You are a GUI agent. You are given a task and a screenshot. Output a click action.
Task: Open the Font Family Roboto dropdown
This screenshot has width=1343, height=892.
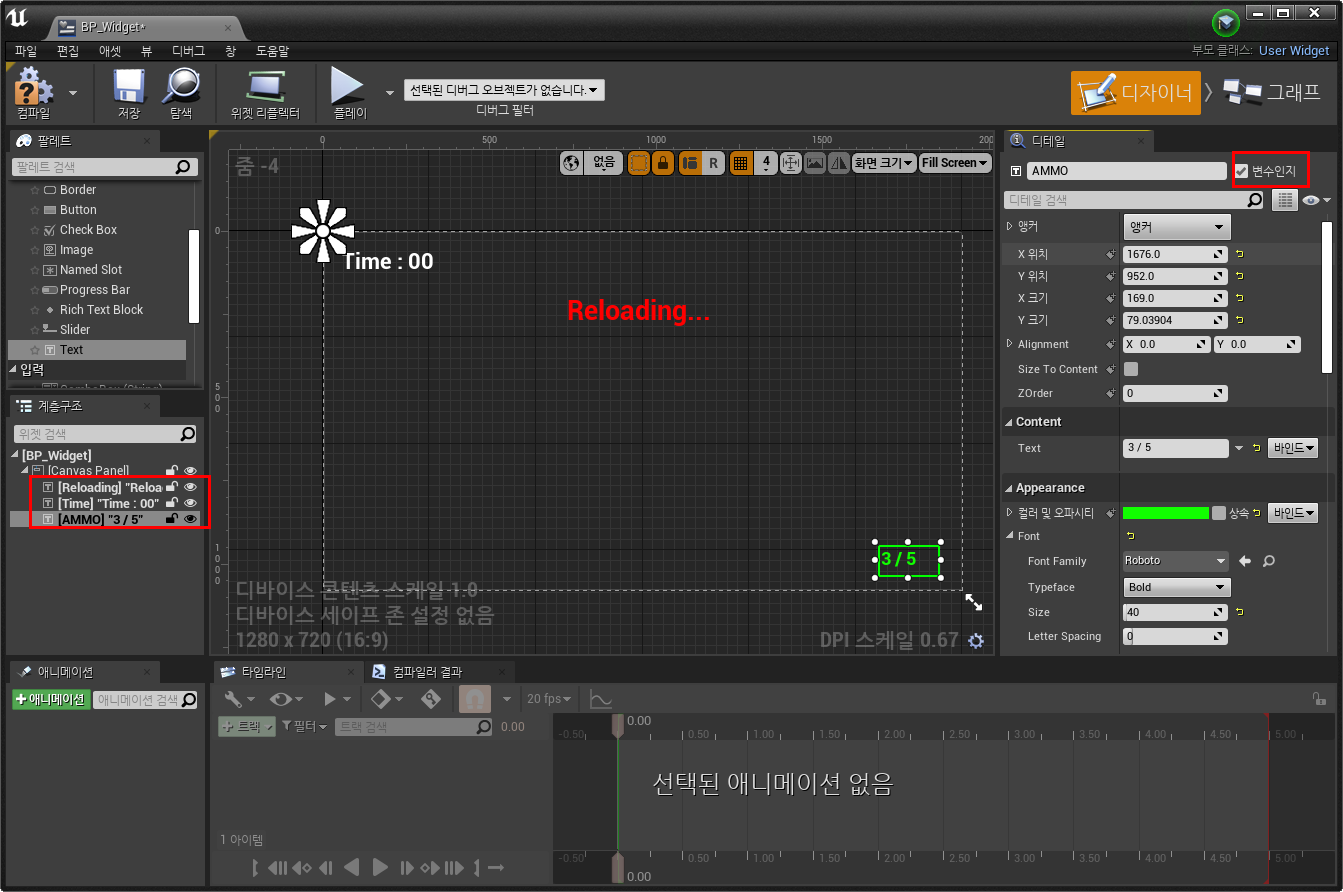[x=1175, y=561]
